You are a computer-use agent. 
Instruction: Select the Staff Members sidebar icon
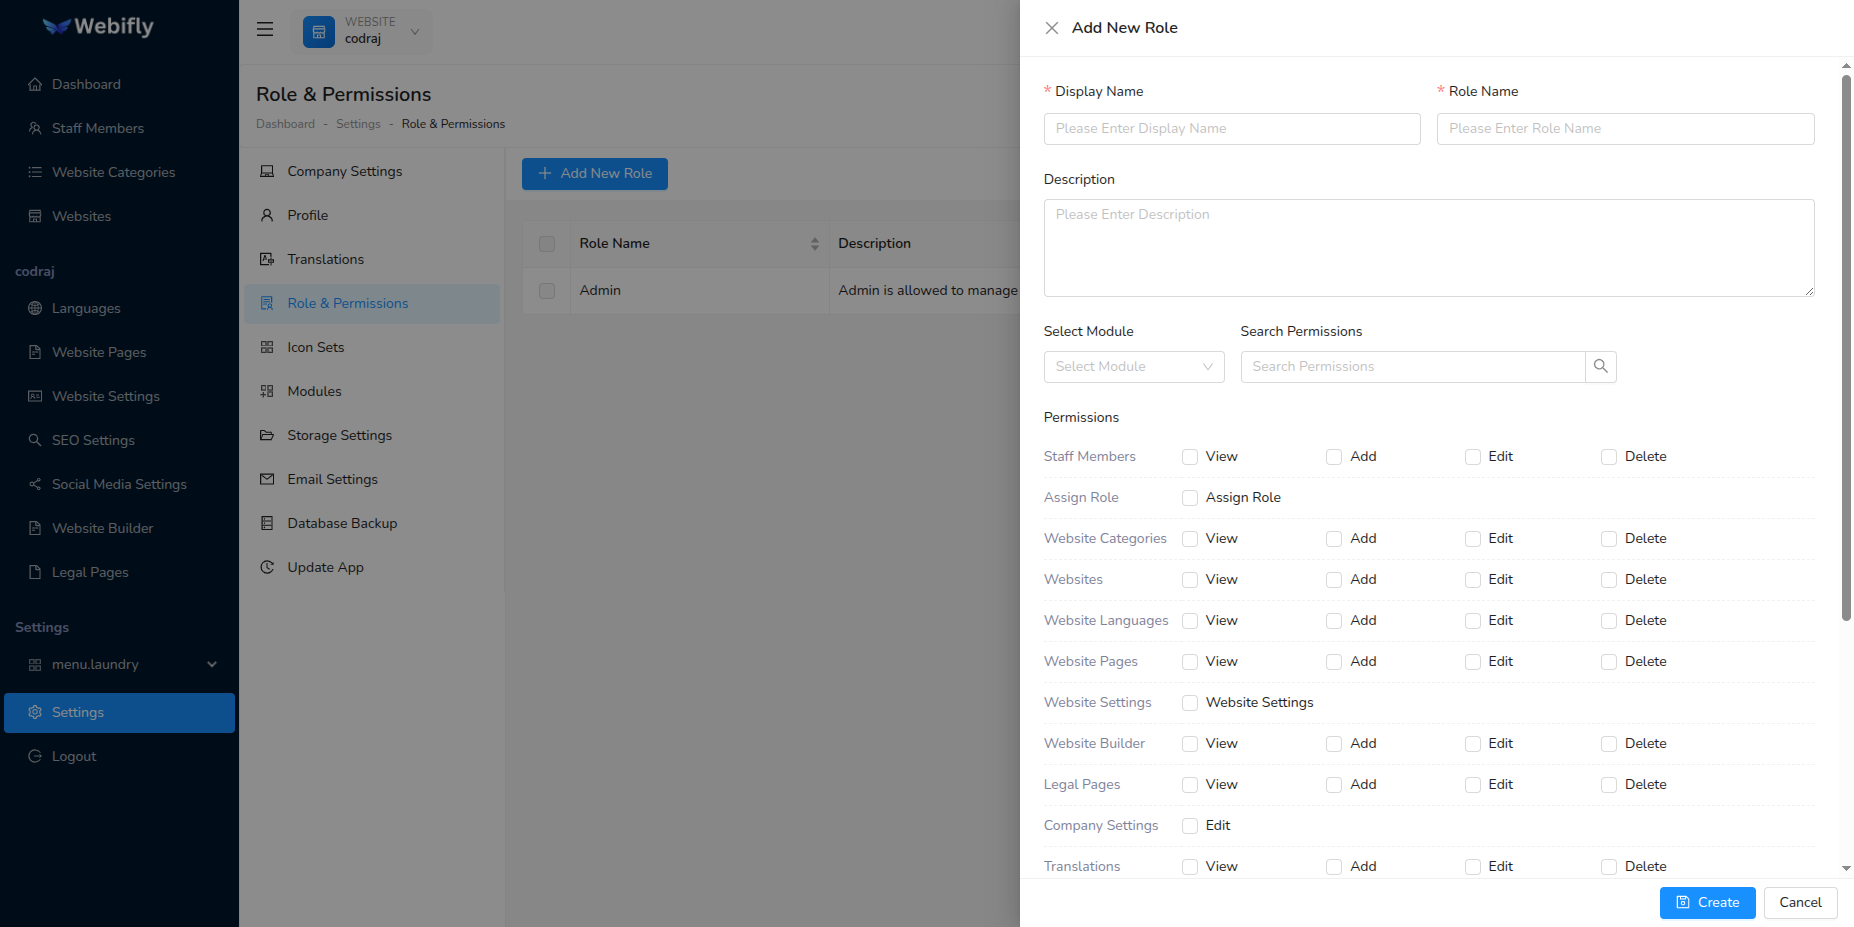tap(34, 128)
